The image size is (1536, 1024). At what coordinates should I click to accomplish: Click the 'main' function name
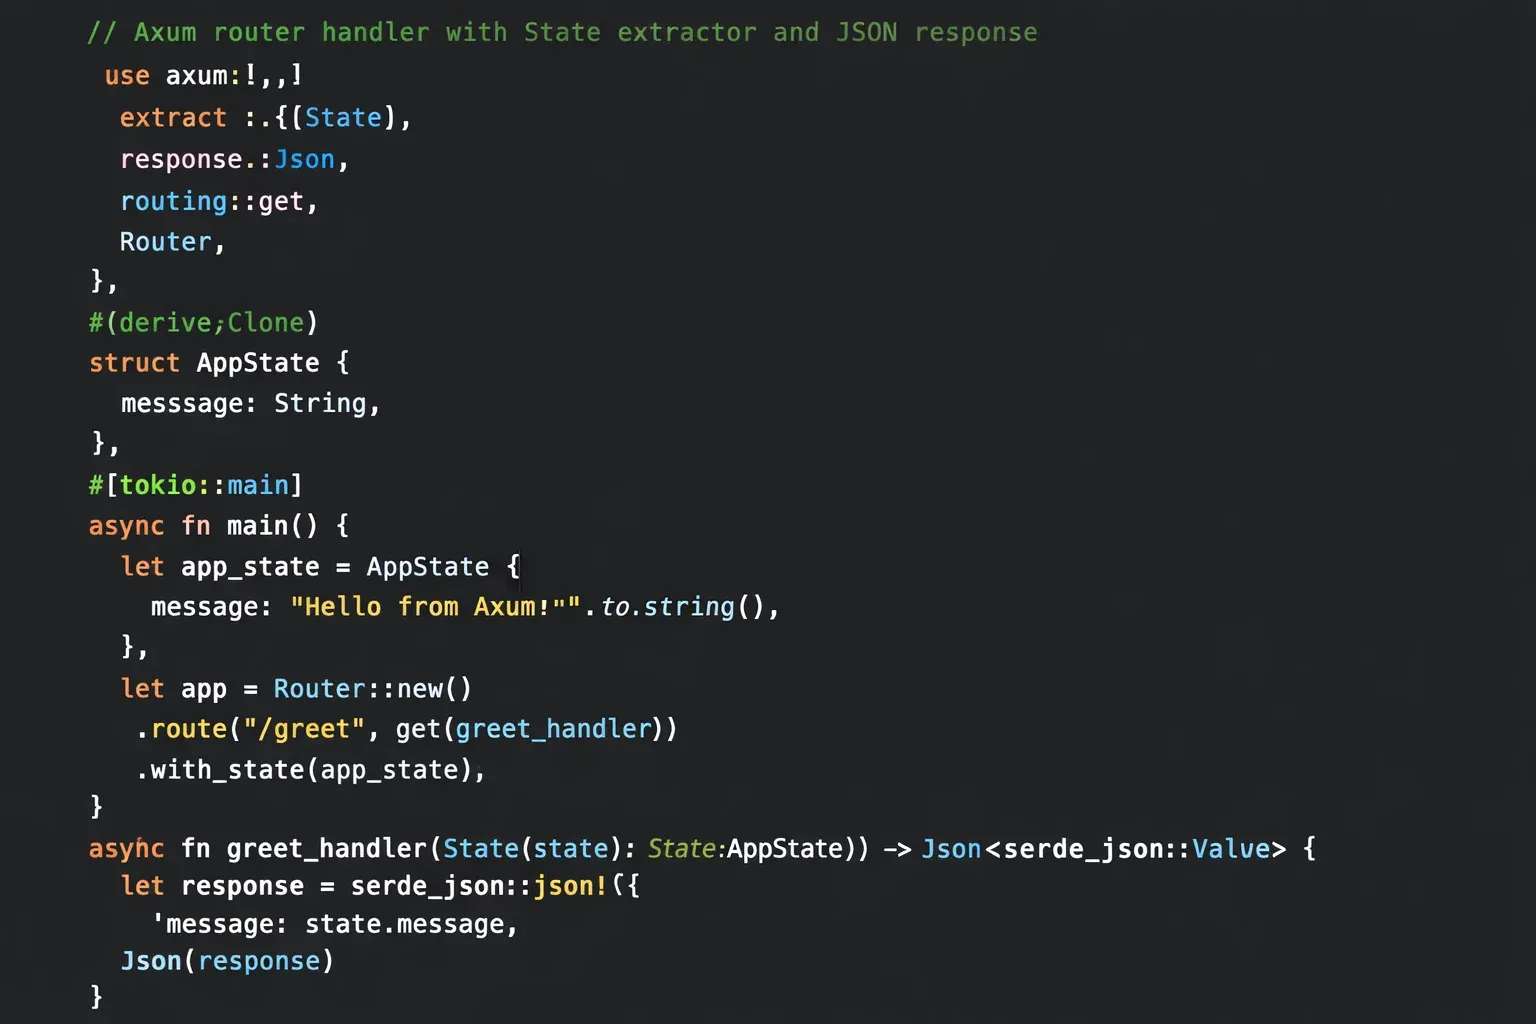pyautogui.click(x=257, y=526)
